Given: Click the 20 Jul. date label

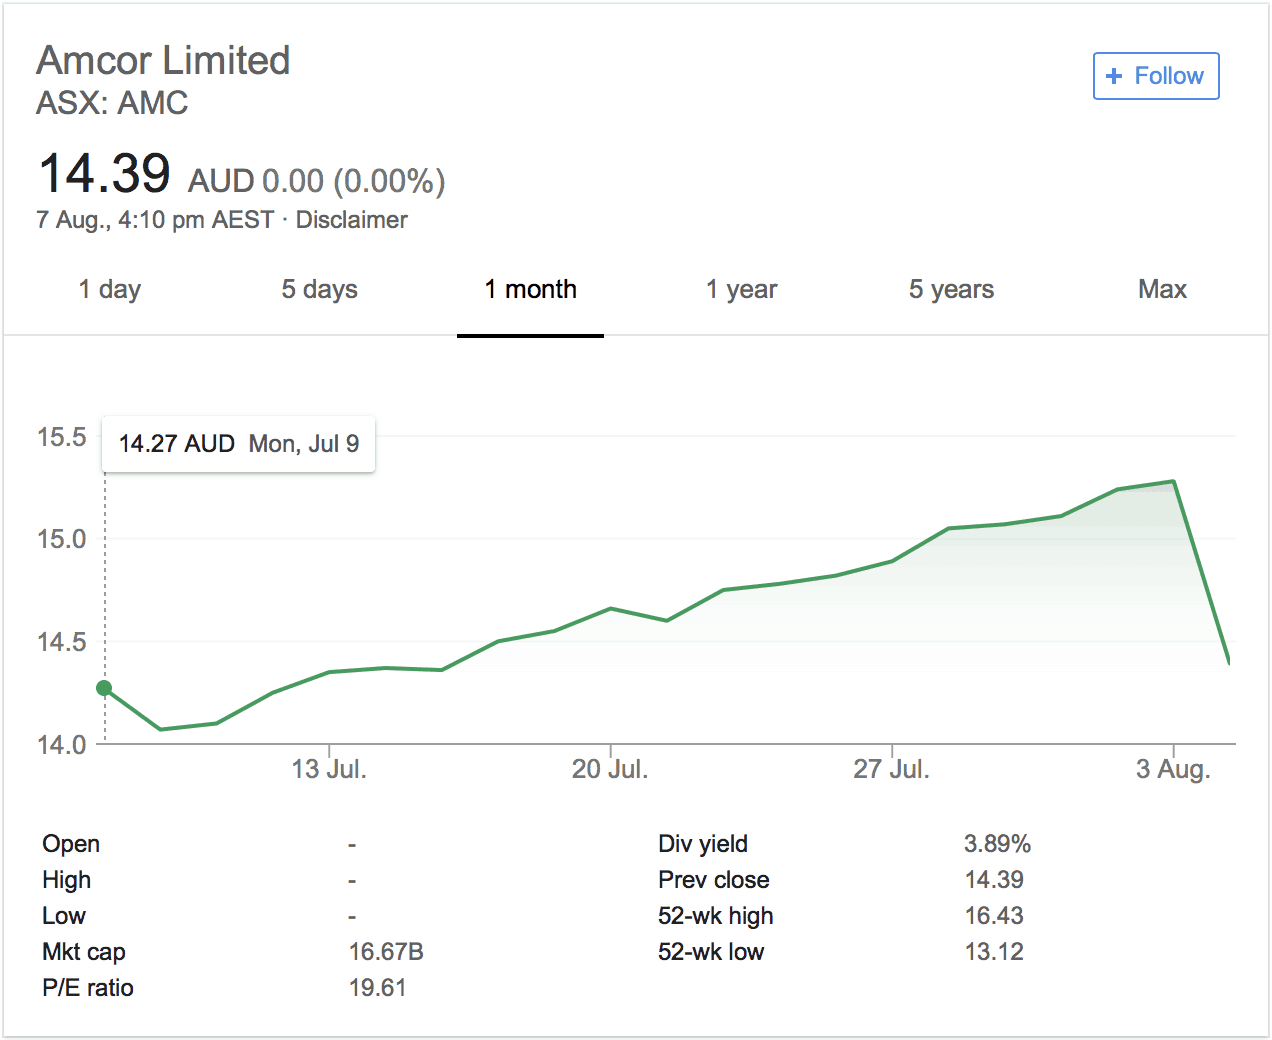Looking at the screenshot, I should [x=610, y=769].
